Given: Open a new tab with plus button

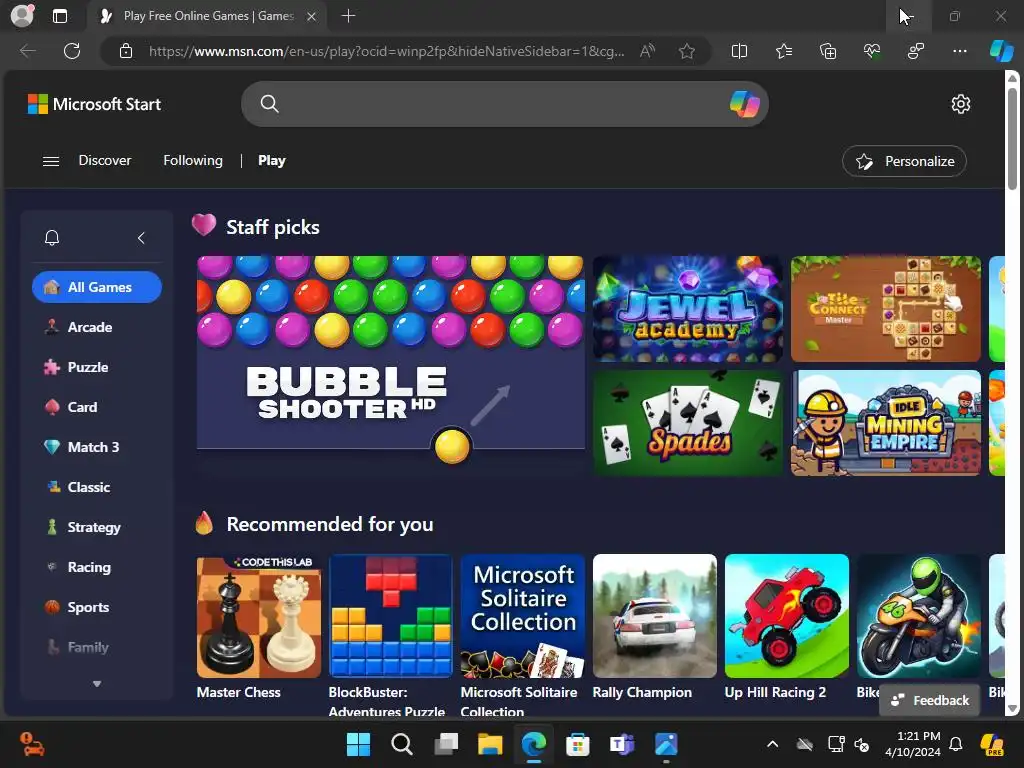Looking at the screenshot, I should tap(348, 16).
